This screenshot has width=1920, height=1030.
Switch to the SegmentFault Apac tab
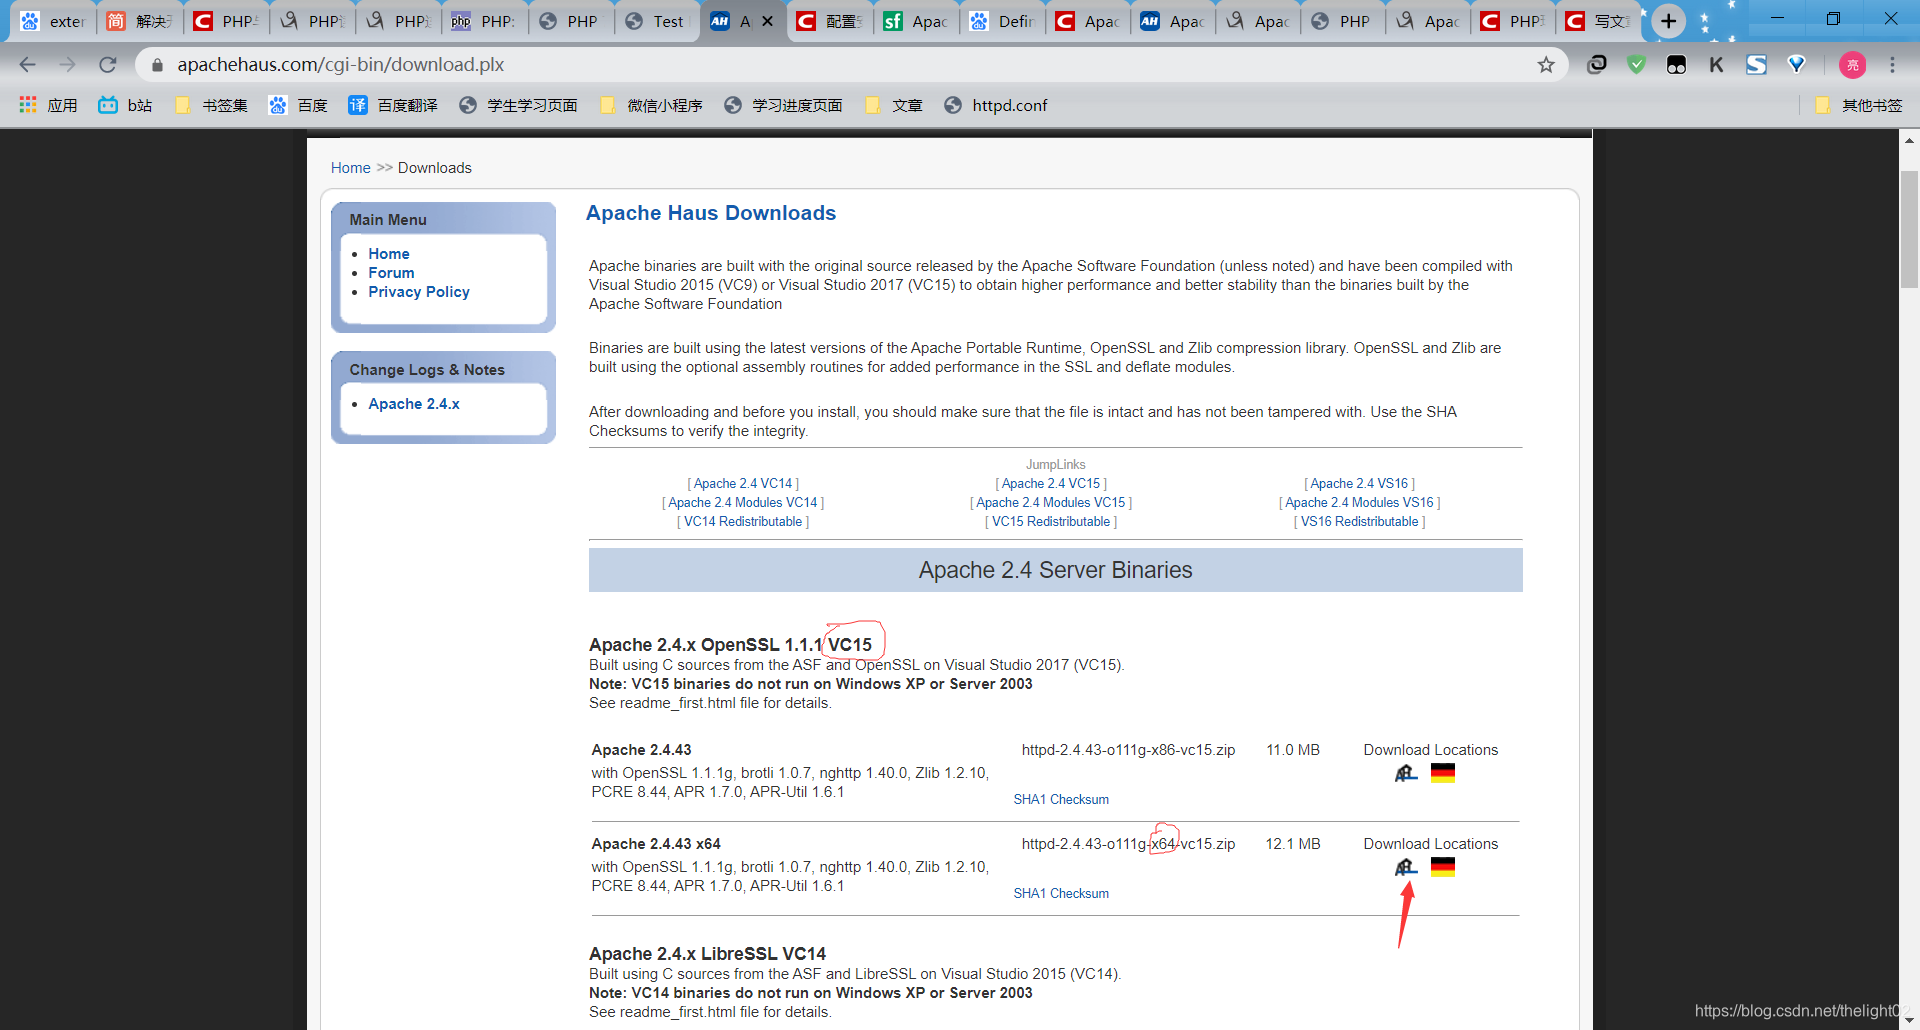[915, 21]
